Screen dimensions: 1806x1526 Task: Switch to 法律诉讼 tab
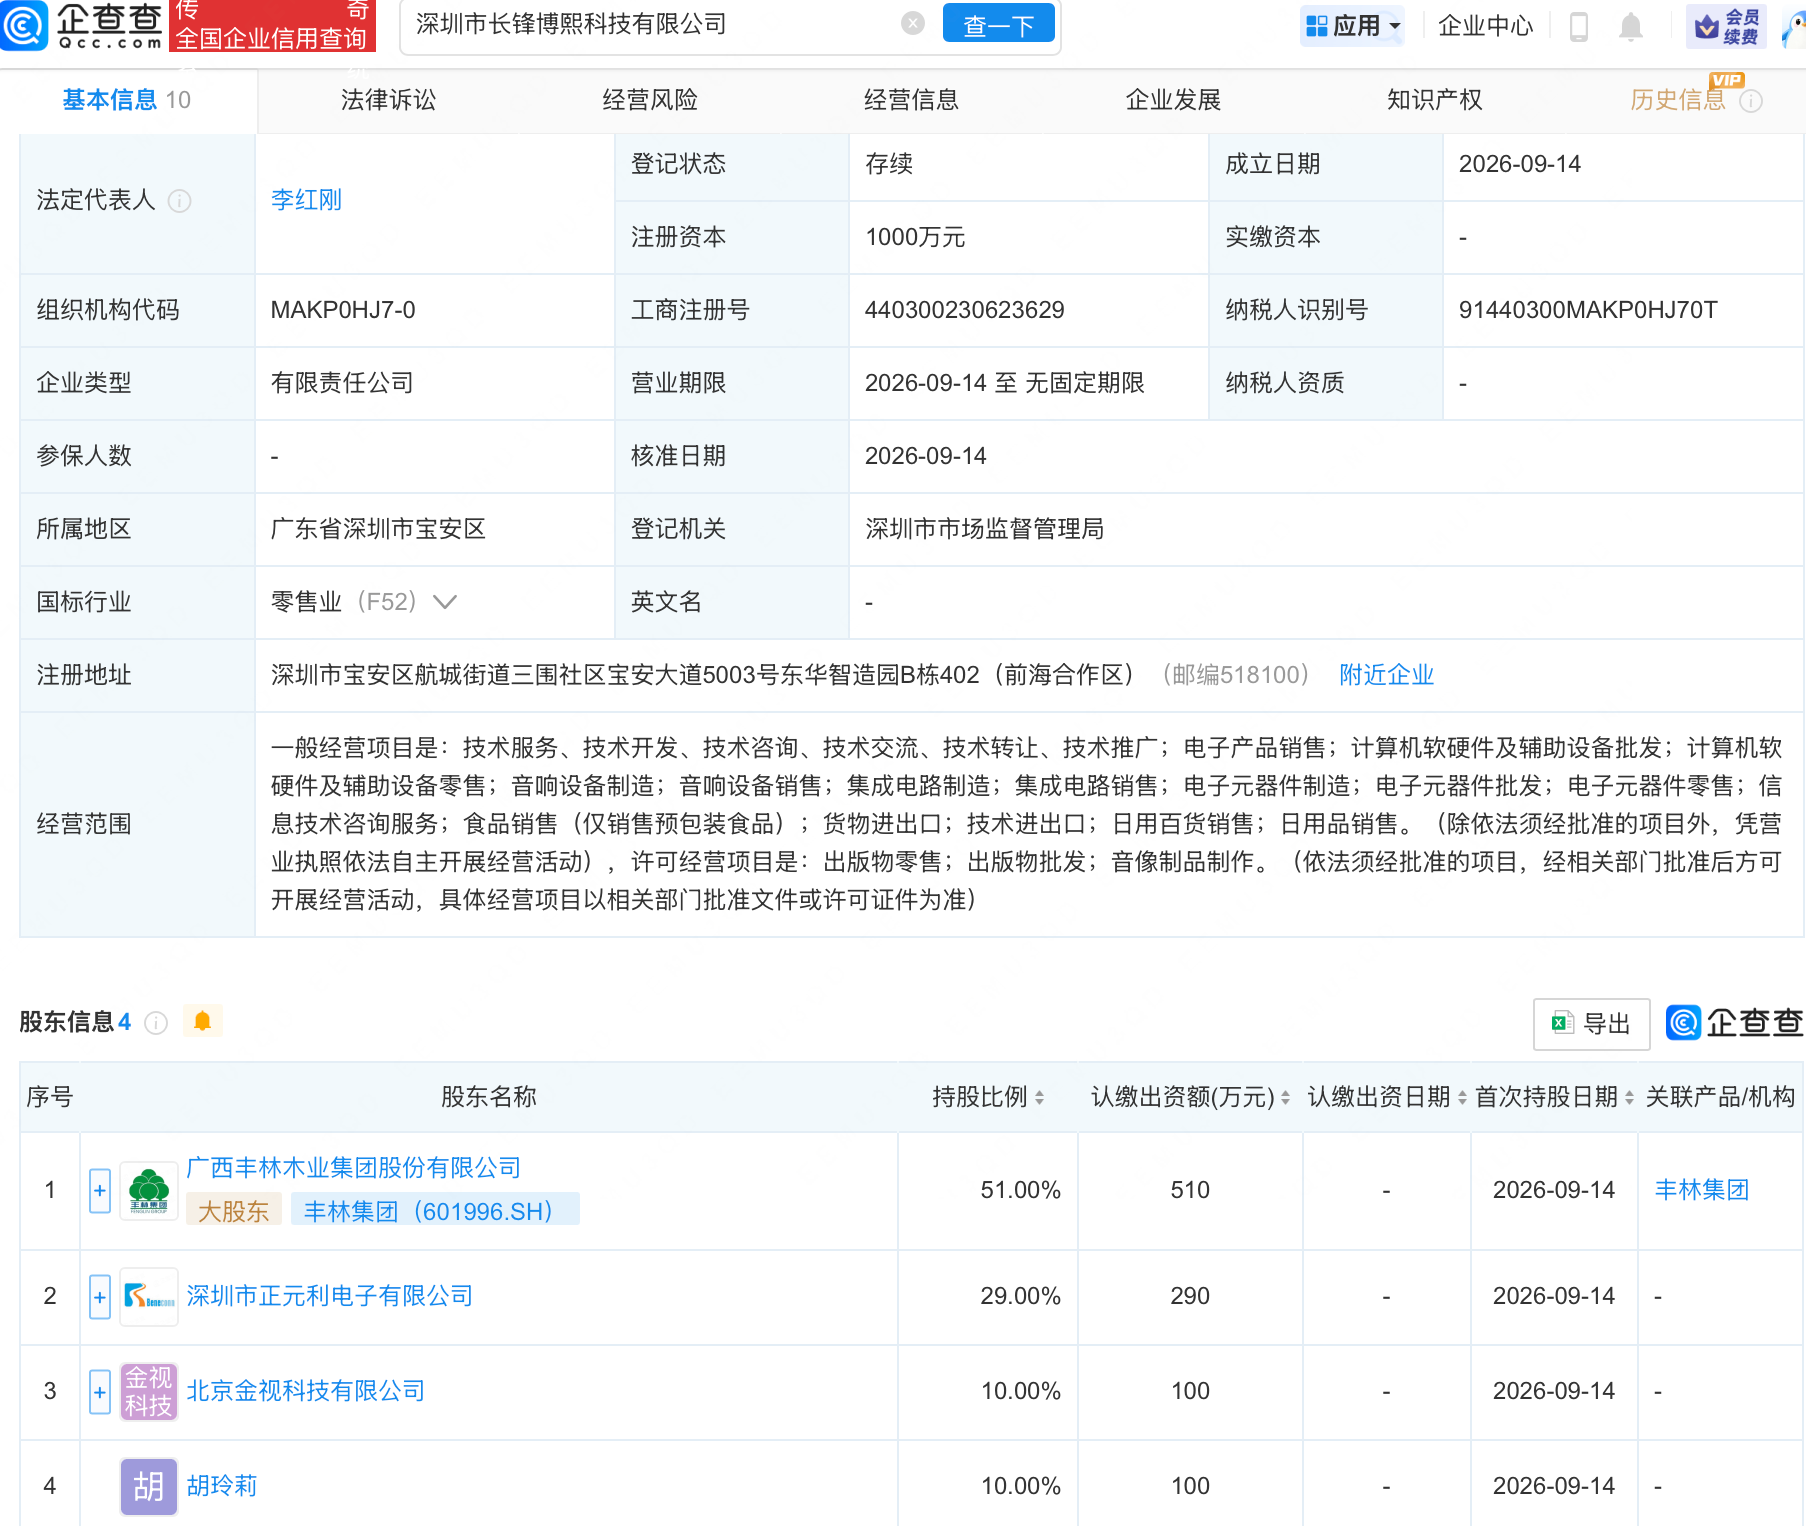388,100
